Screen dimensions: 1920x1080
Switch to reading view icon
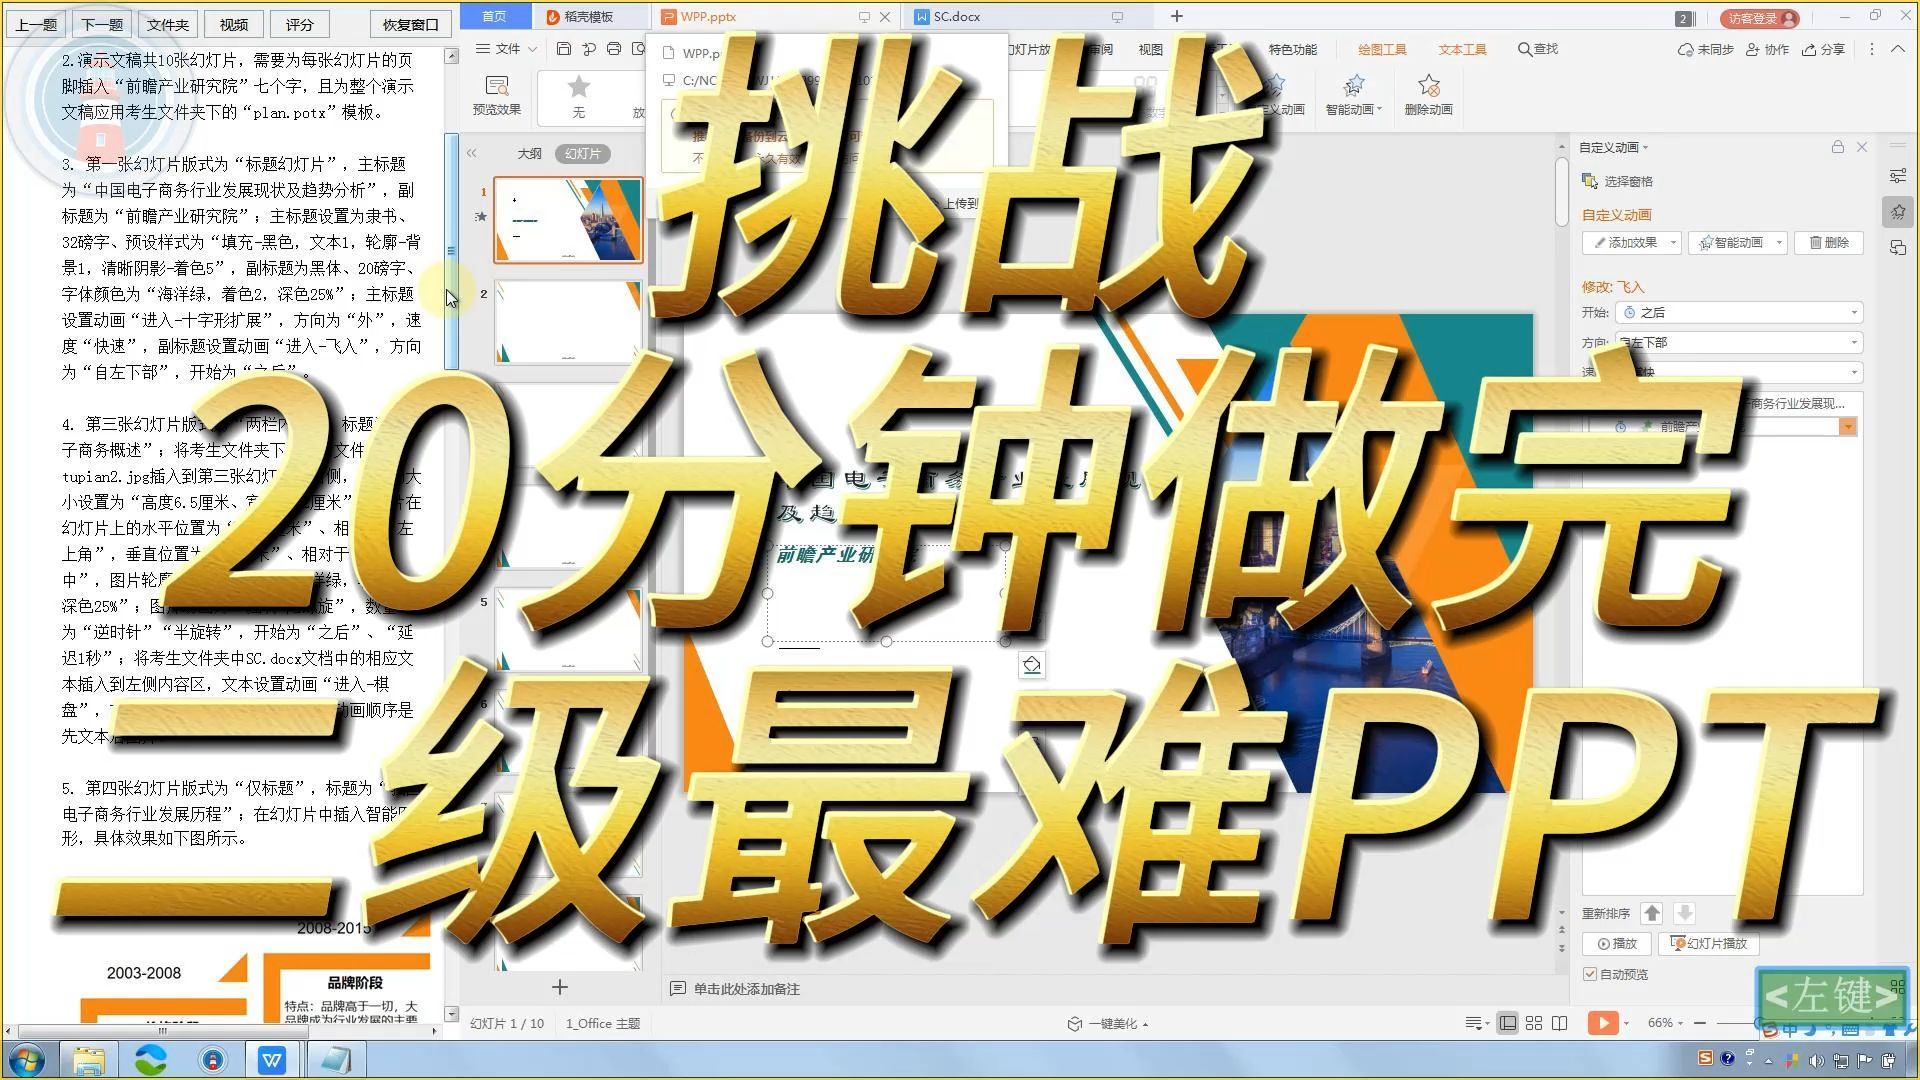tap(1560, 1023)
